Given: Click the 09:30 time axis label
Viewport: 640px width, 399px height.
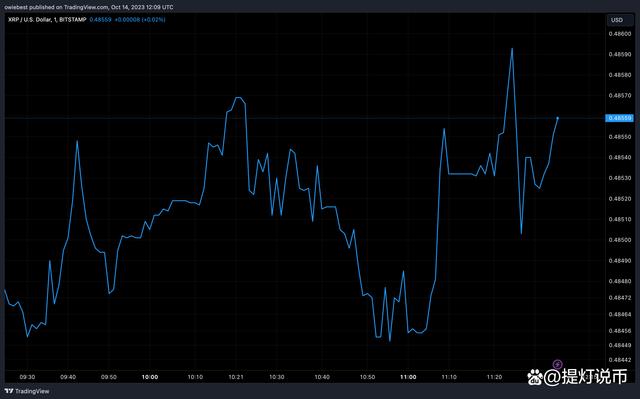Looking at the screenshot, I should [27, 377].
